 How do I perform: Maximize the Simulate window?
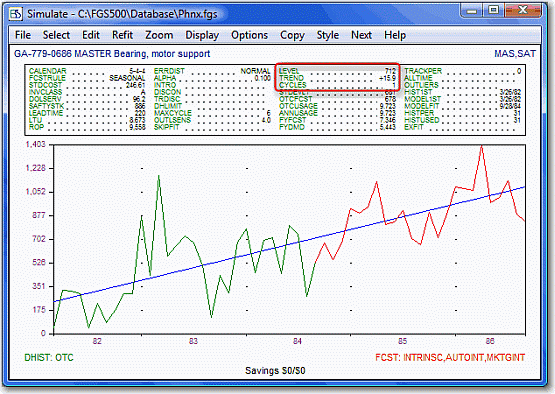[493, 10]
